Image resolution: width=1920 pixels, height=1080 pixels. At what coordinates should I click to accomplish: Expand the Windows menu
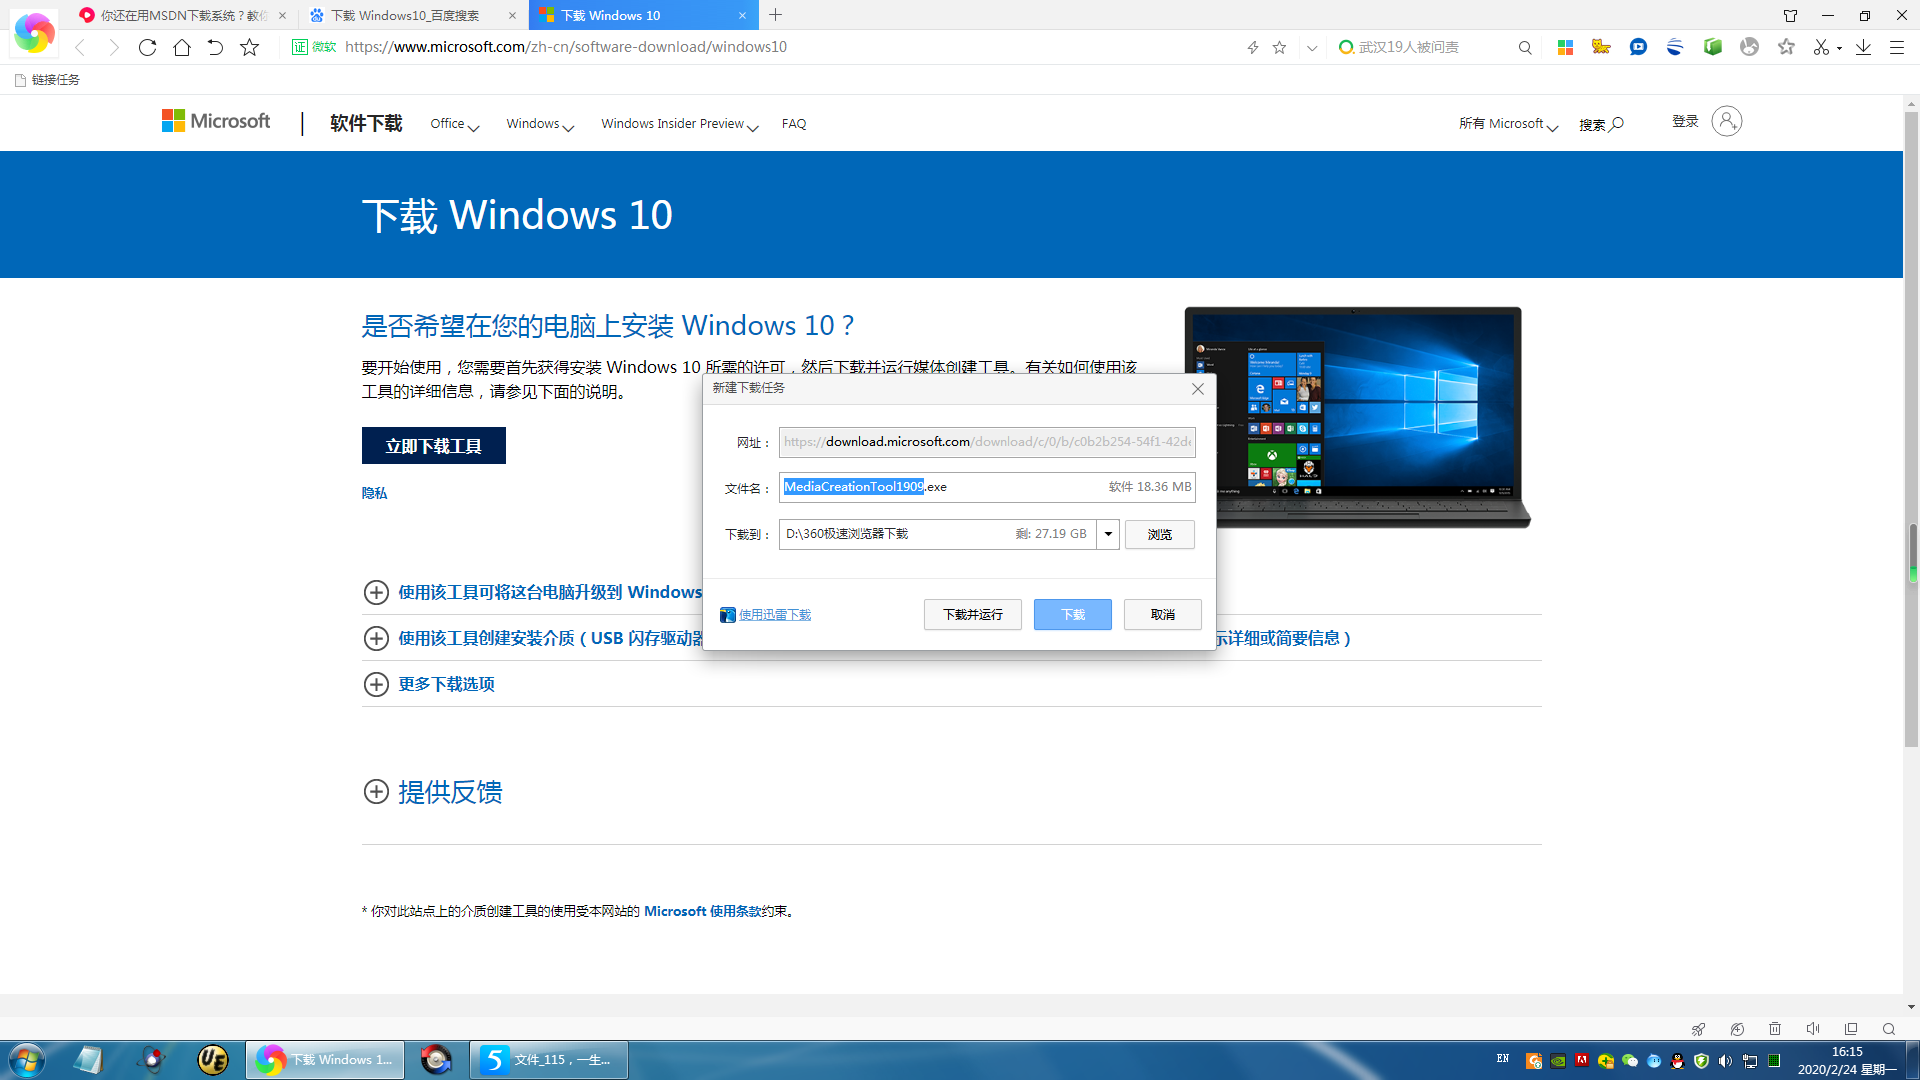click(540, 124)
